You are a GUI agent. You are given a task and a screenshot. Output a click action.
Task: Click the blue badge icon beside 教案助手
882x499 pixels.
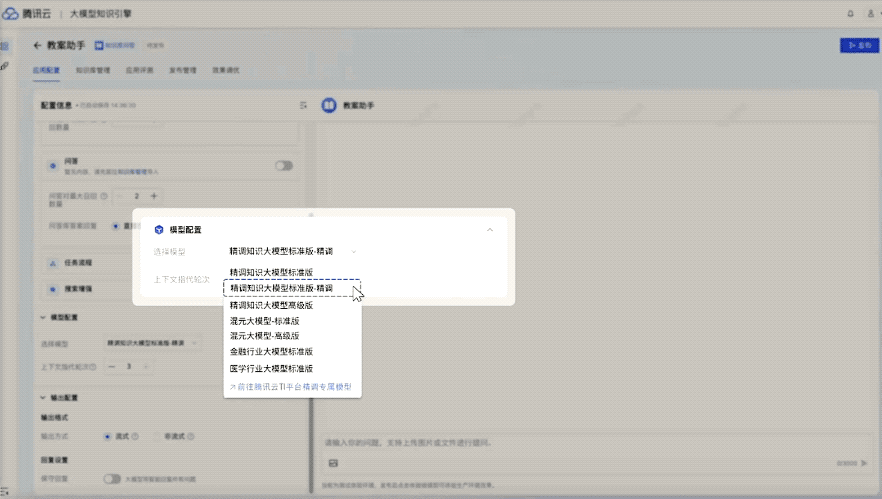(x=99, y=45)
